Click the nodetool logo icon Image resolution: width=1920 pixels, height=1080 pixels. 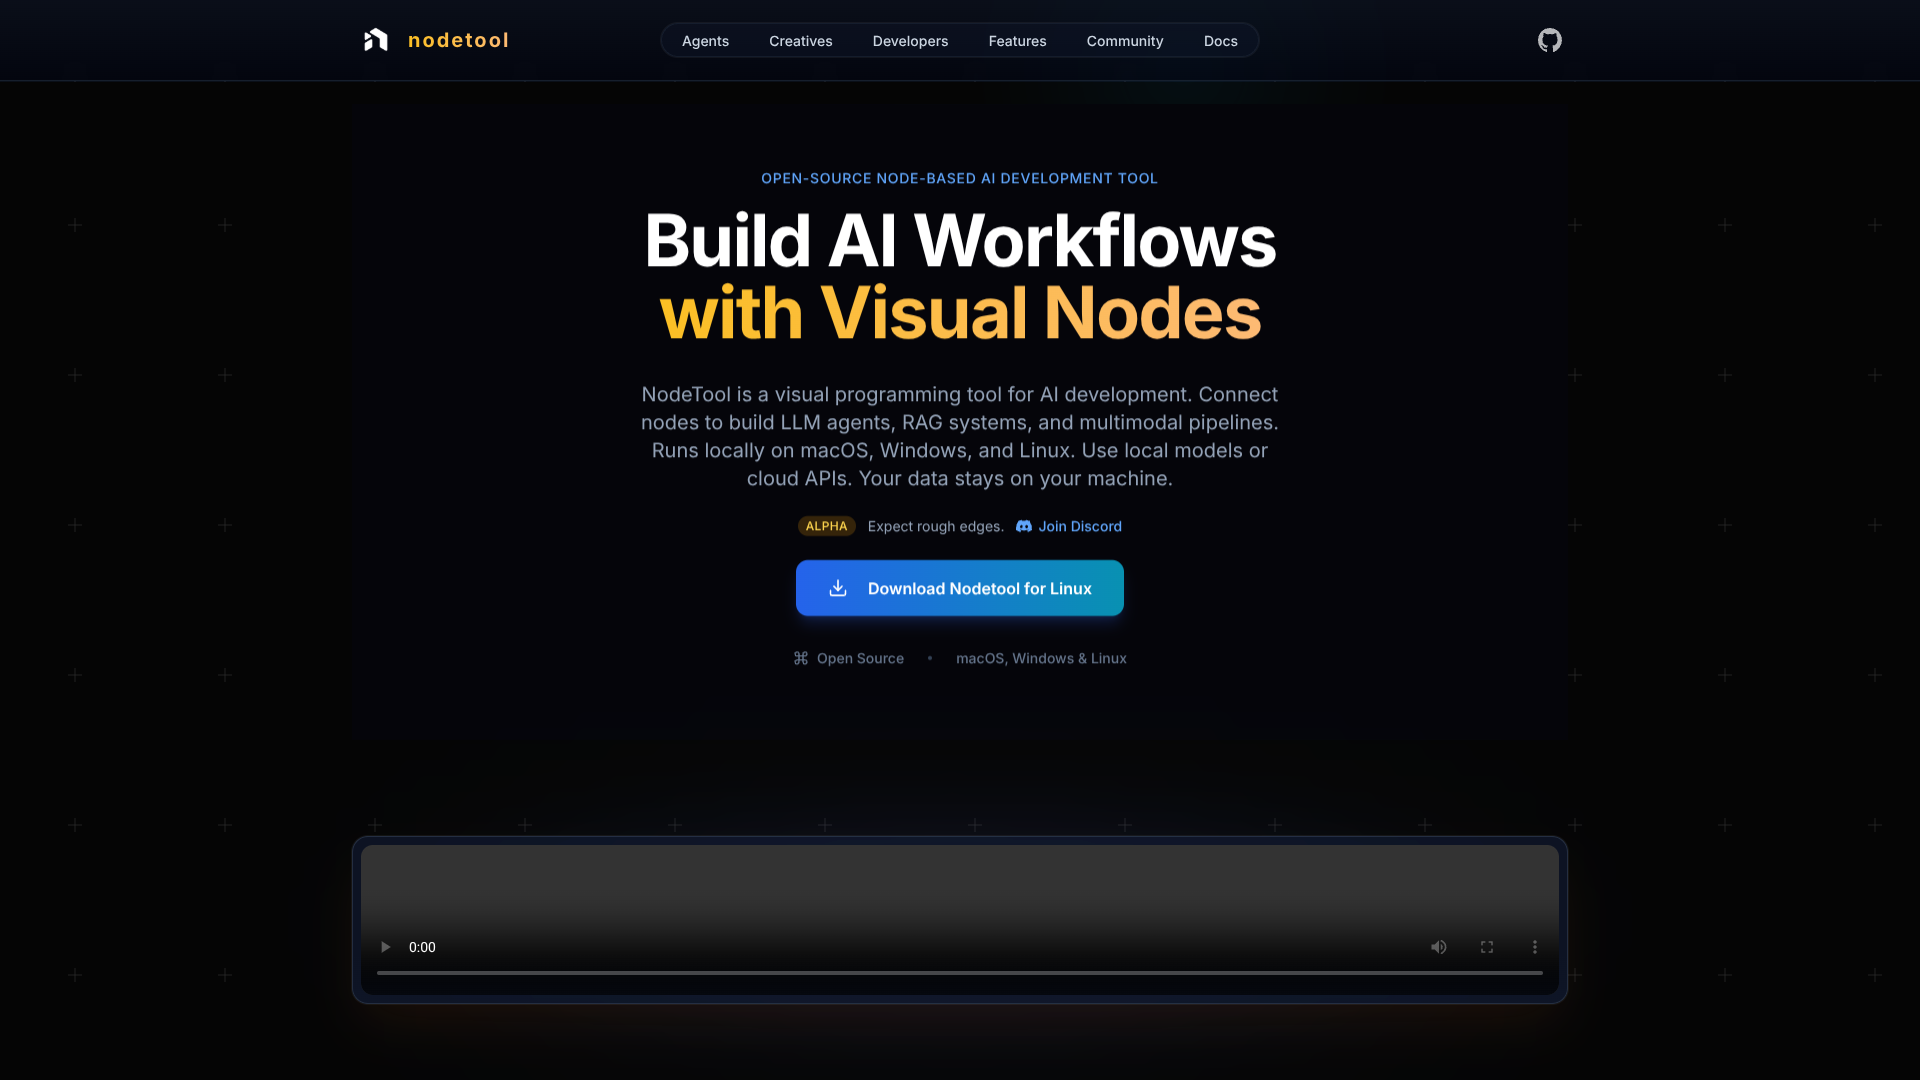point(376,40)
